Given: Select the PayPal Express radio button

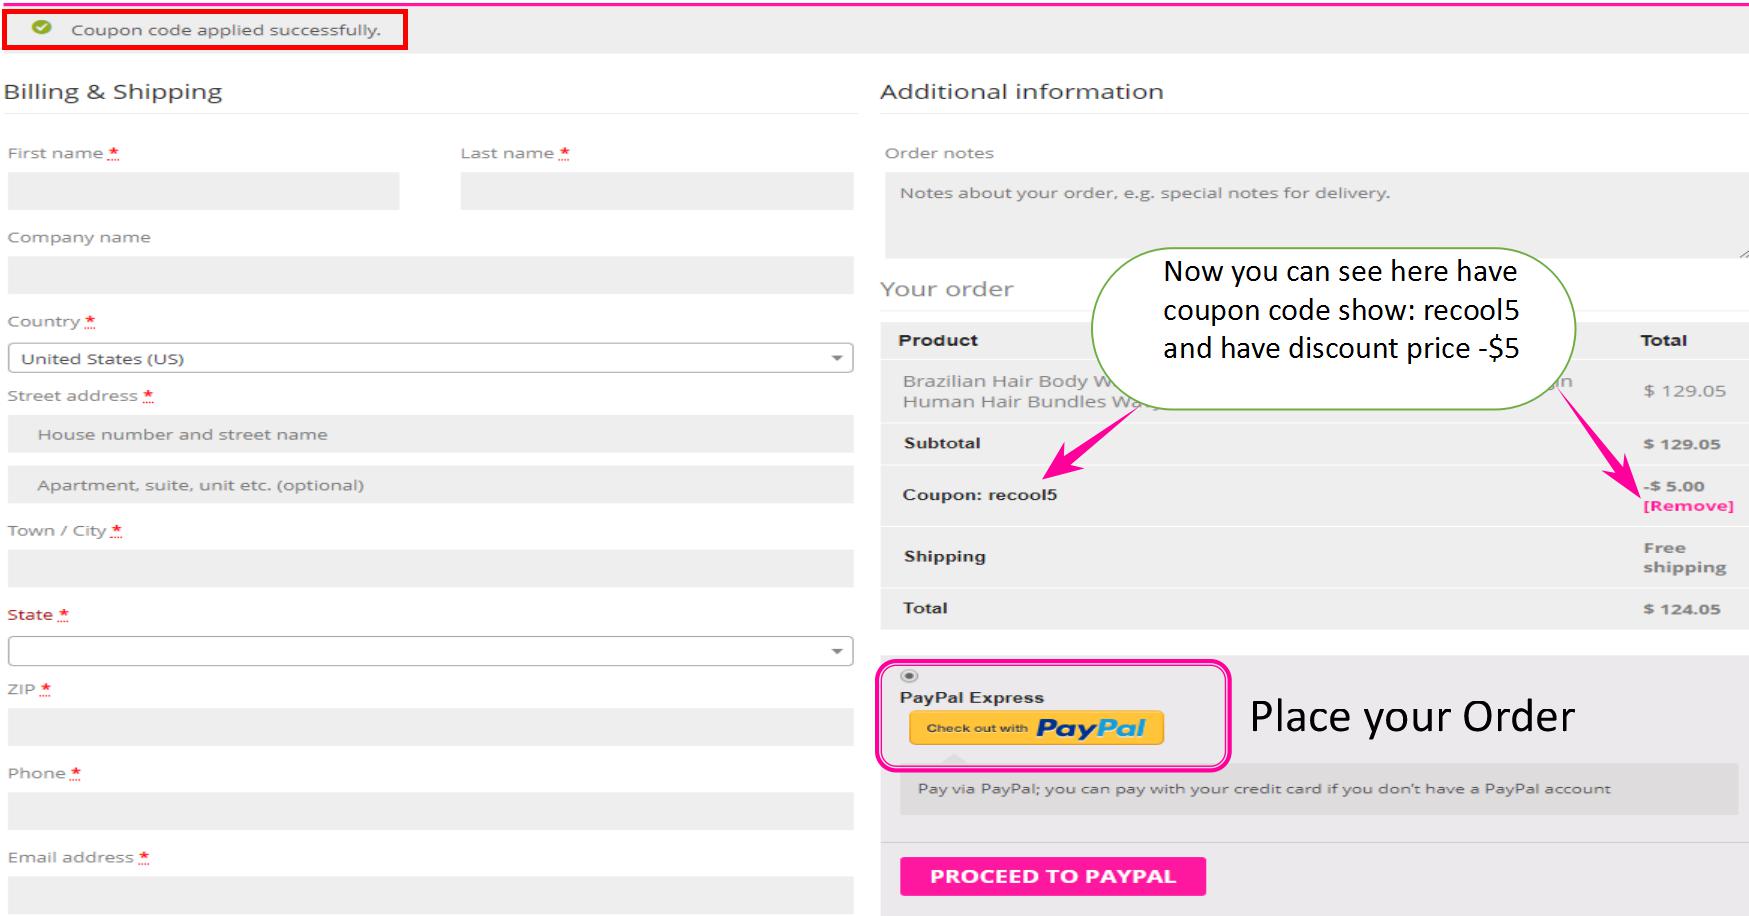Looking at the screenshot, I should 909,676.
